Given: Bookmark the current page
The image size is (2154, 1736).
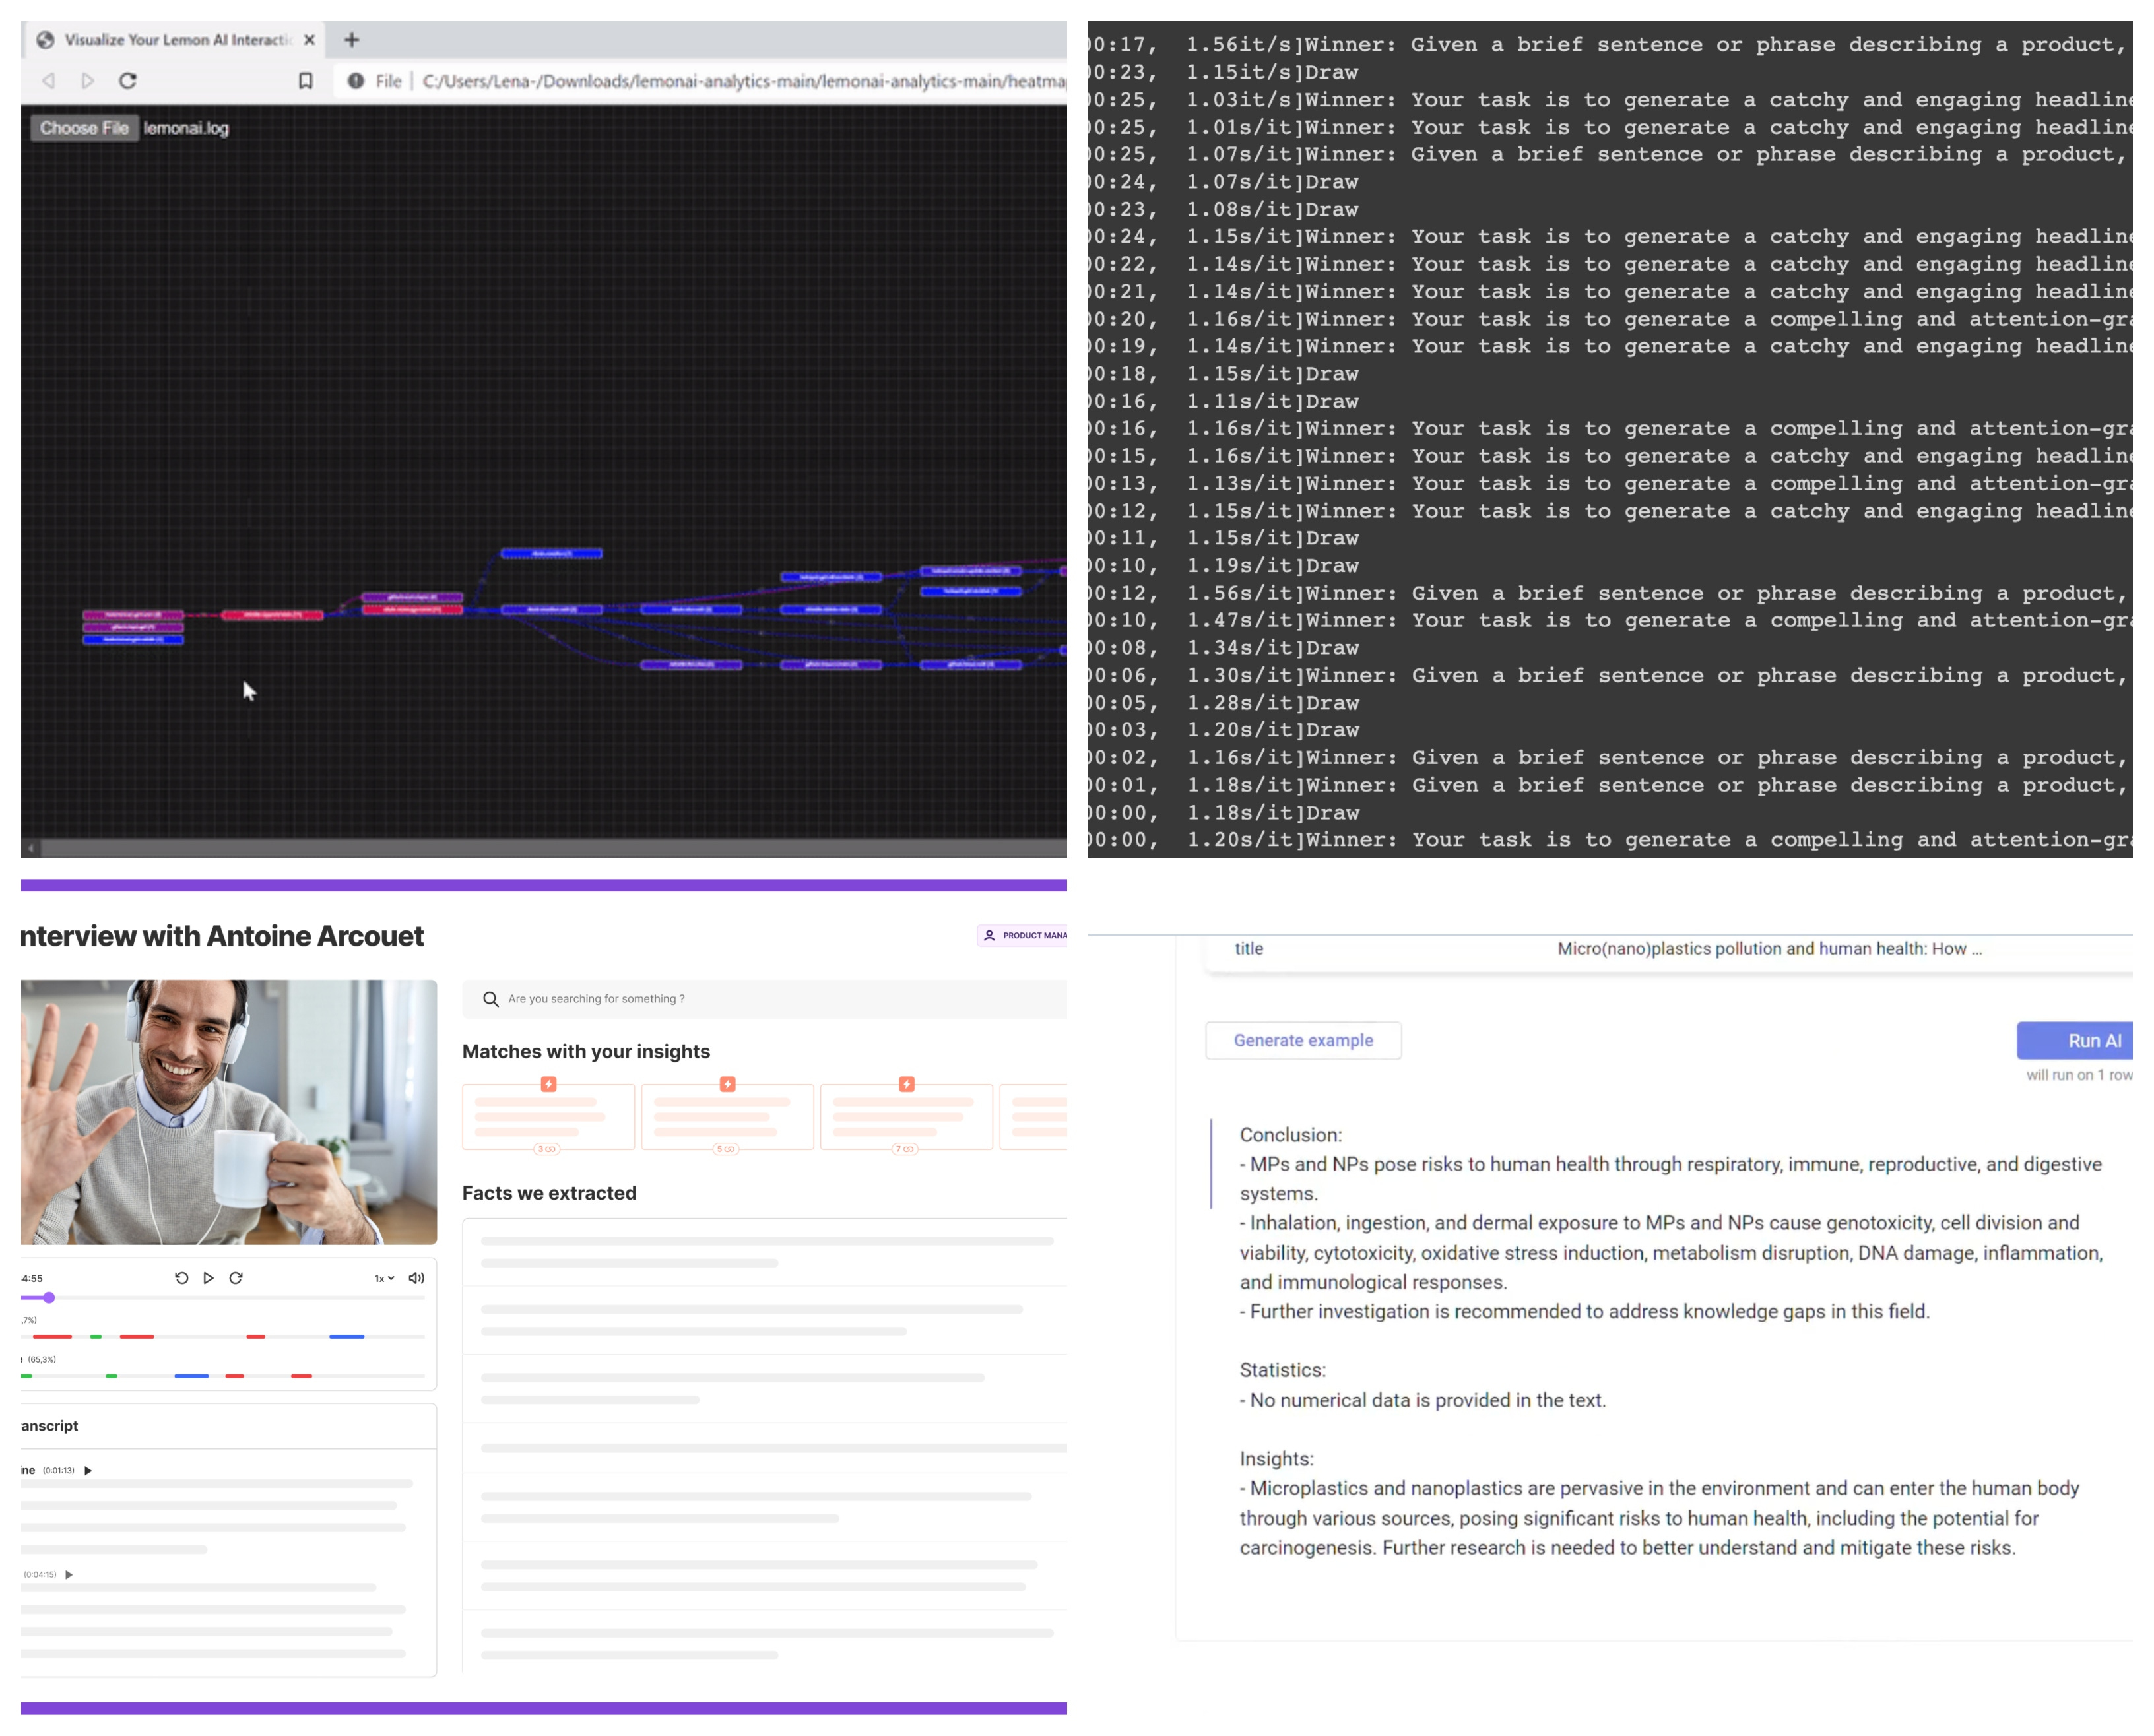Looking at the screenshot, I should tap(305, 81).
